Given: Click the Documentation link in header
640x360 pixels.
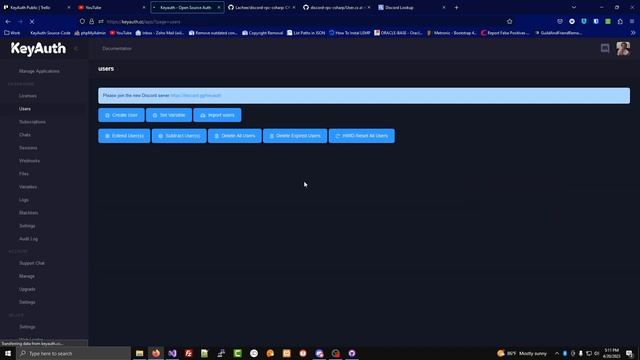Looking at the screenshot, I should (x=117, y=49).
